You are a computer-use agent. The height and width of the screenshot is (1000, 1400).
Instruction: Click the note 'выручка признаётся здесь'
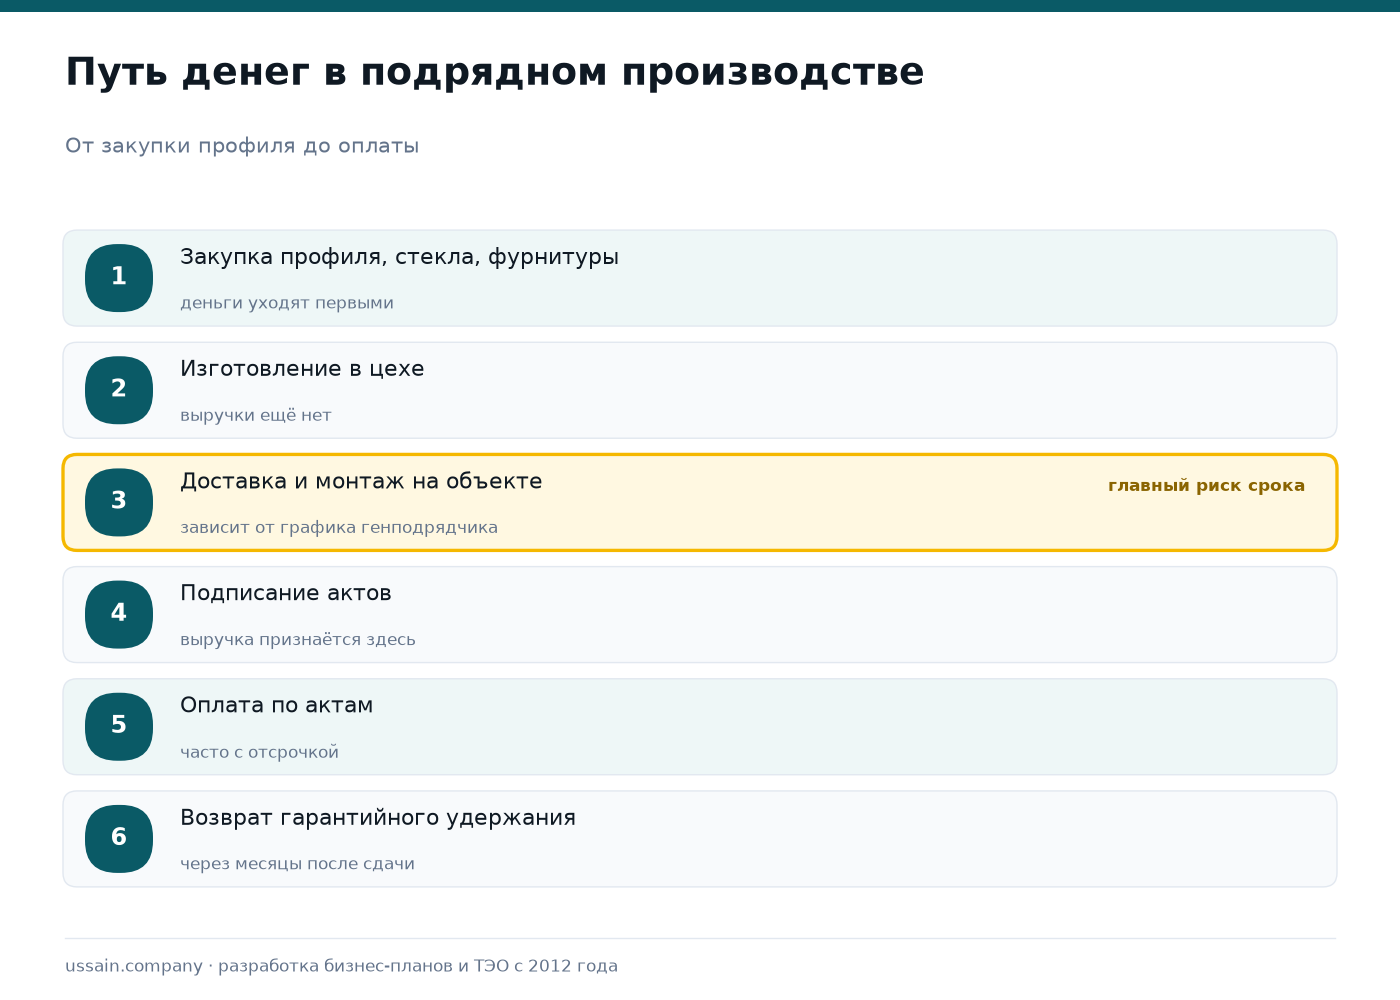point(298,640)
